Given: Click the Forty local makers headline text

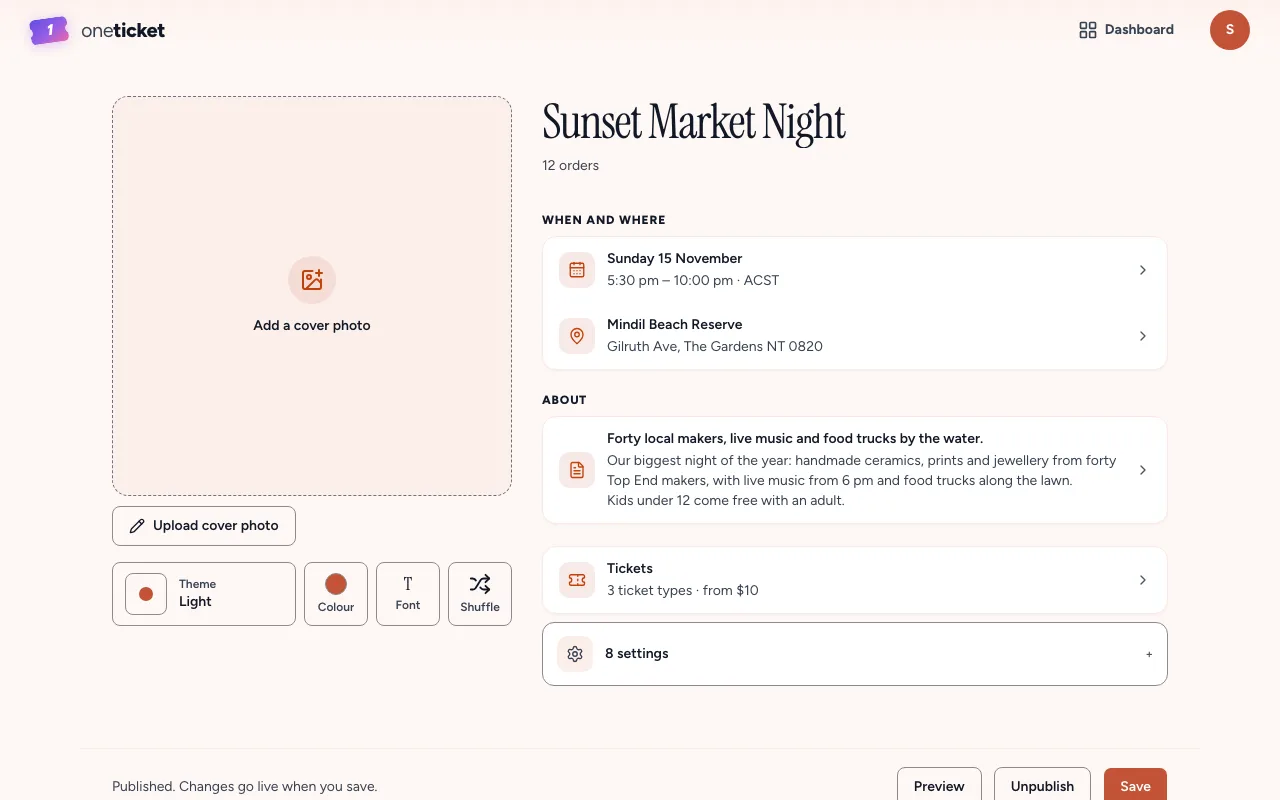Looking at the screenshot, I should click(795, 438).
